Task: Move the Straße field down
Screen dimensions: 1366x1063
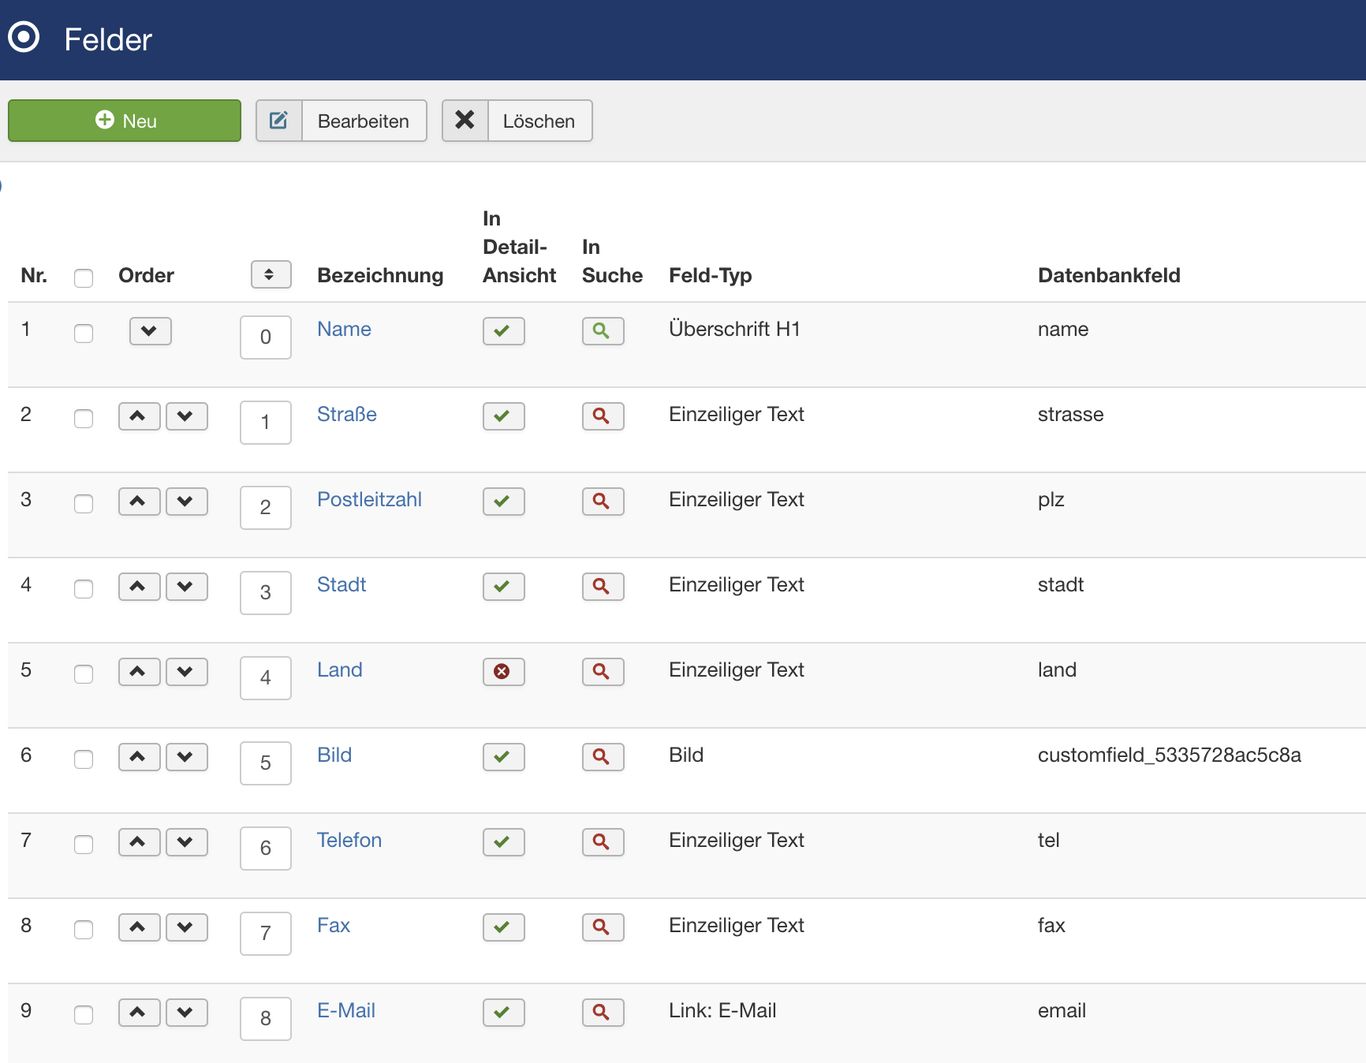Action: [x=187, y=416]
